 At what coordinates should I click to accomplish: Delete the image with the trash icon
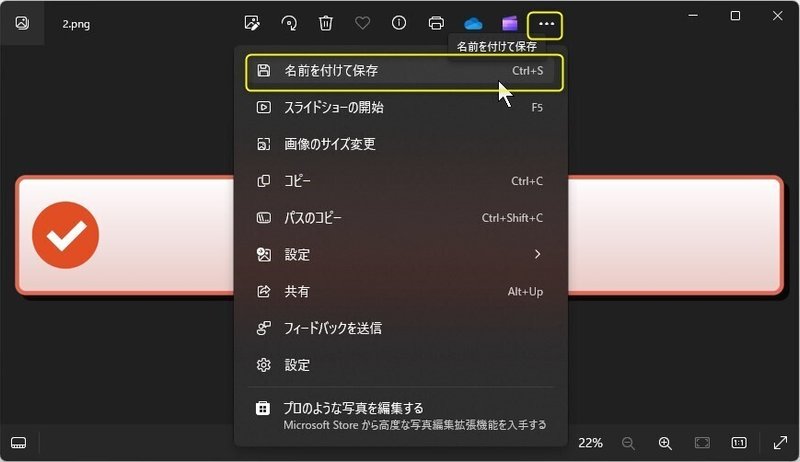[326, 23]
